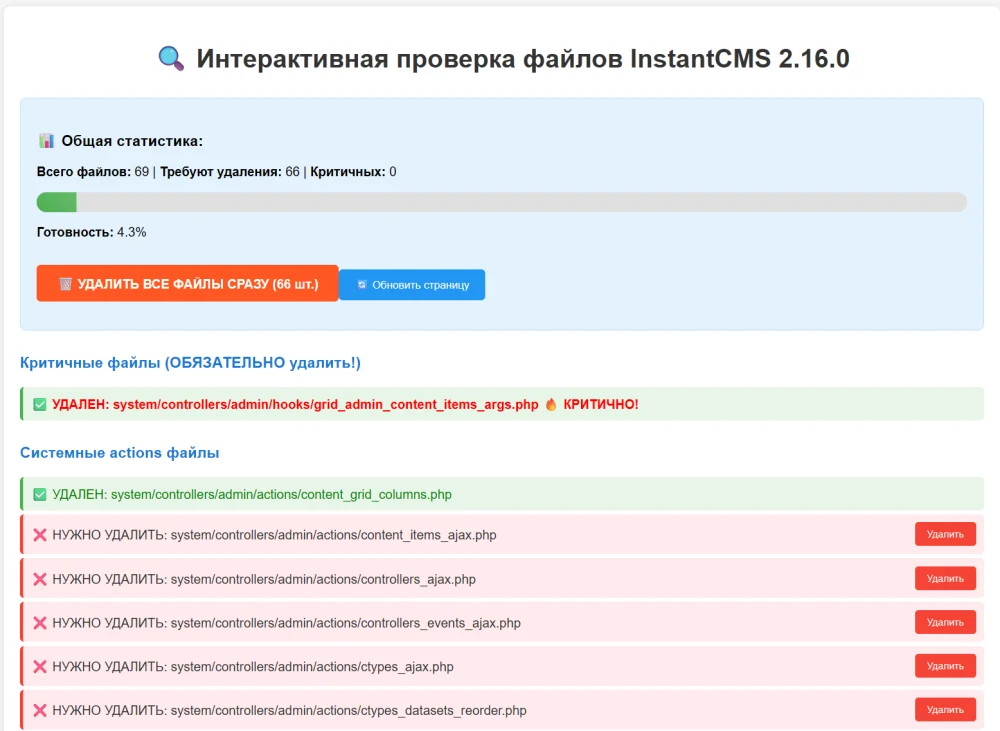Screen dimensions: 1000x731
Task: Click the red X icon of controllers_events_ajax.php row
Action: [x=40, y=623]
